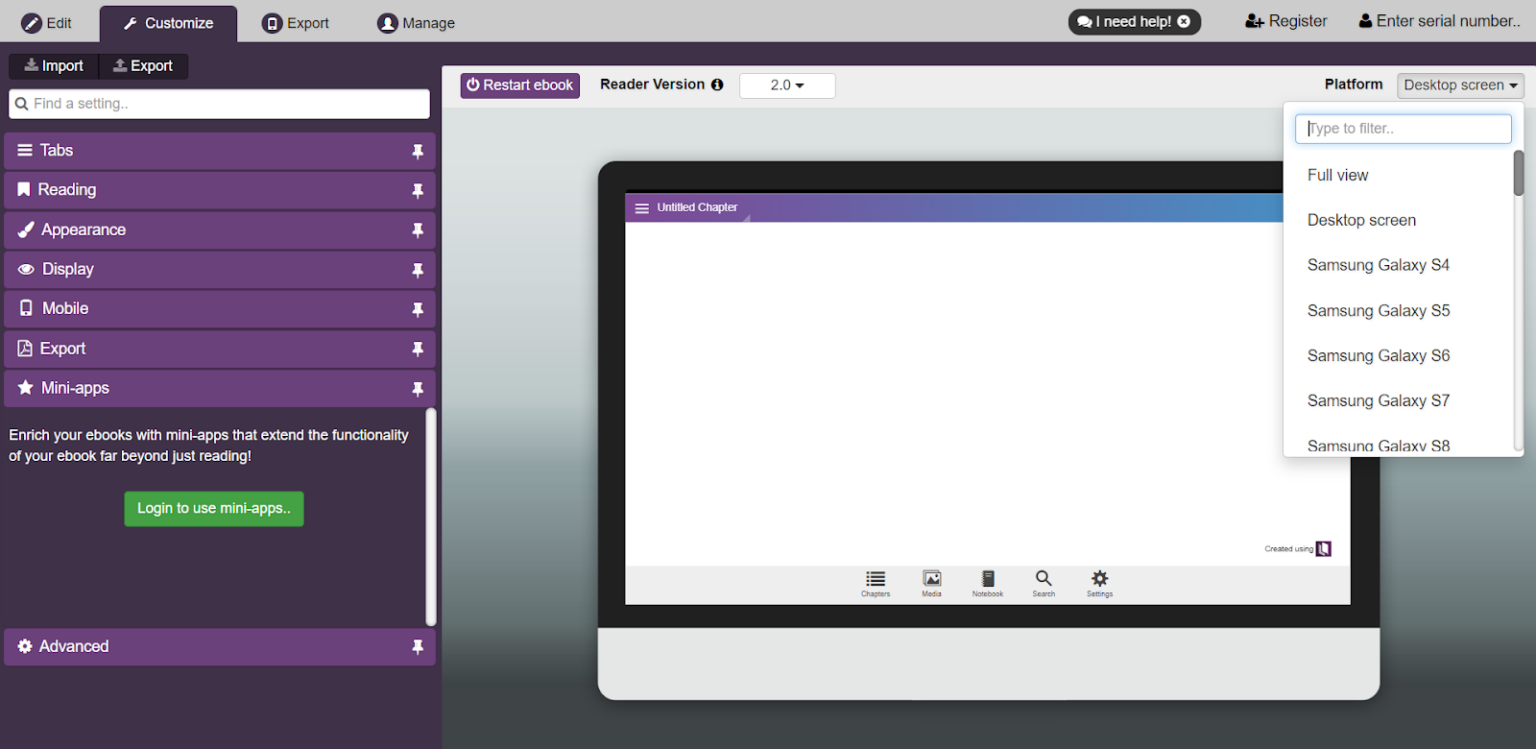The height and width of the screenshot is (749, 1536).
Task: Click the Restart ebook button
Action: [519, 85]
